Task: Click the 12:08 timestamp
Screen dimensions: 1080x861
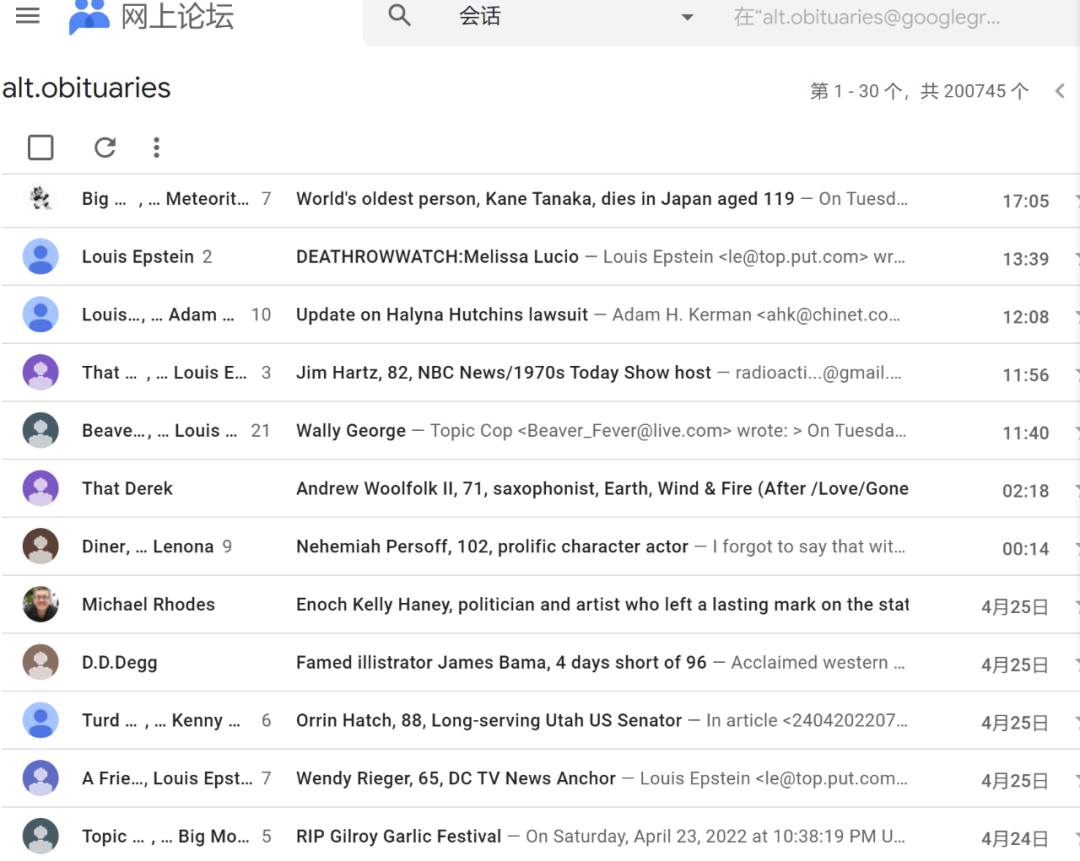Action: pyautogui.click(x=1026, y=317)
